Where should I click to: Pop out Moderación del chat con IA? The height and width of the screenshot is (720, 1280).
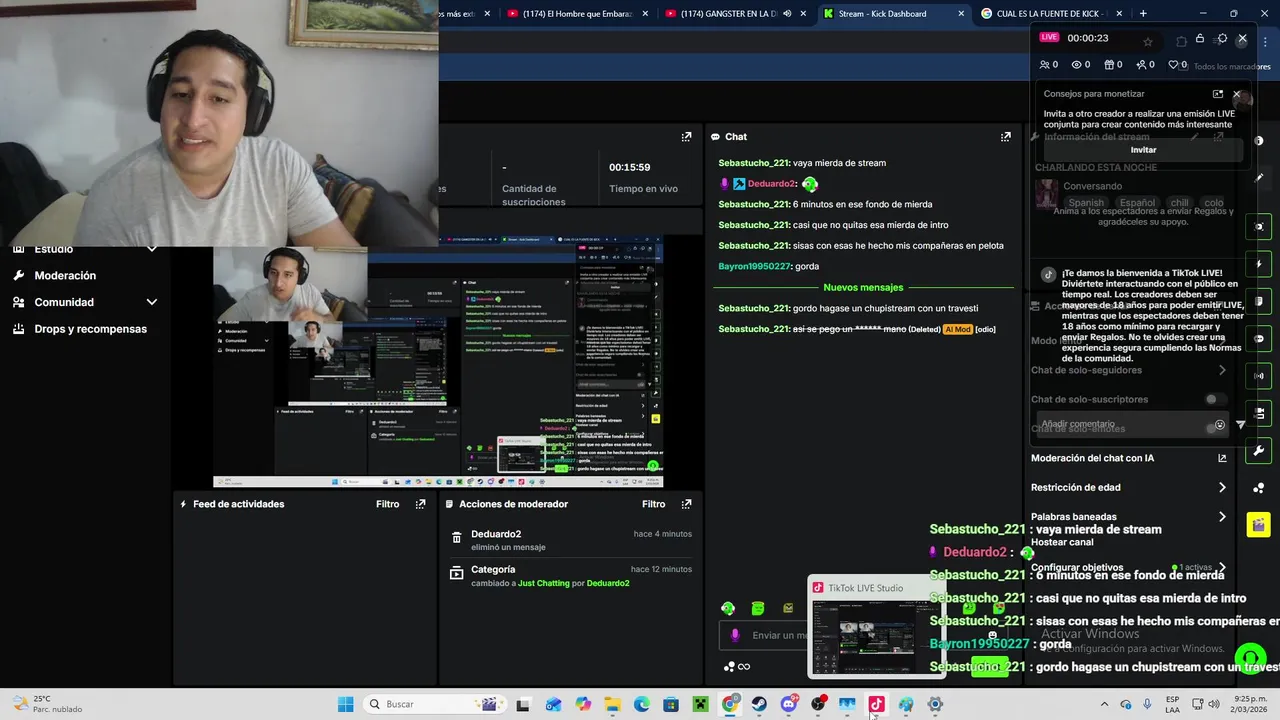pos(1222,458)
